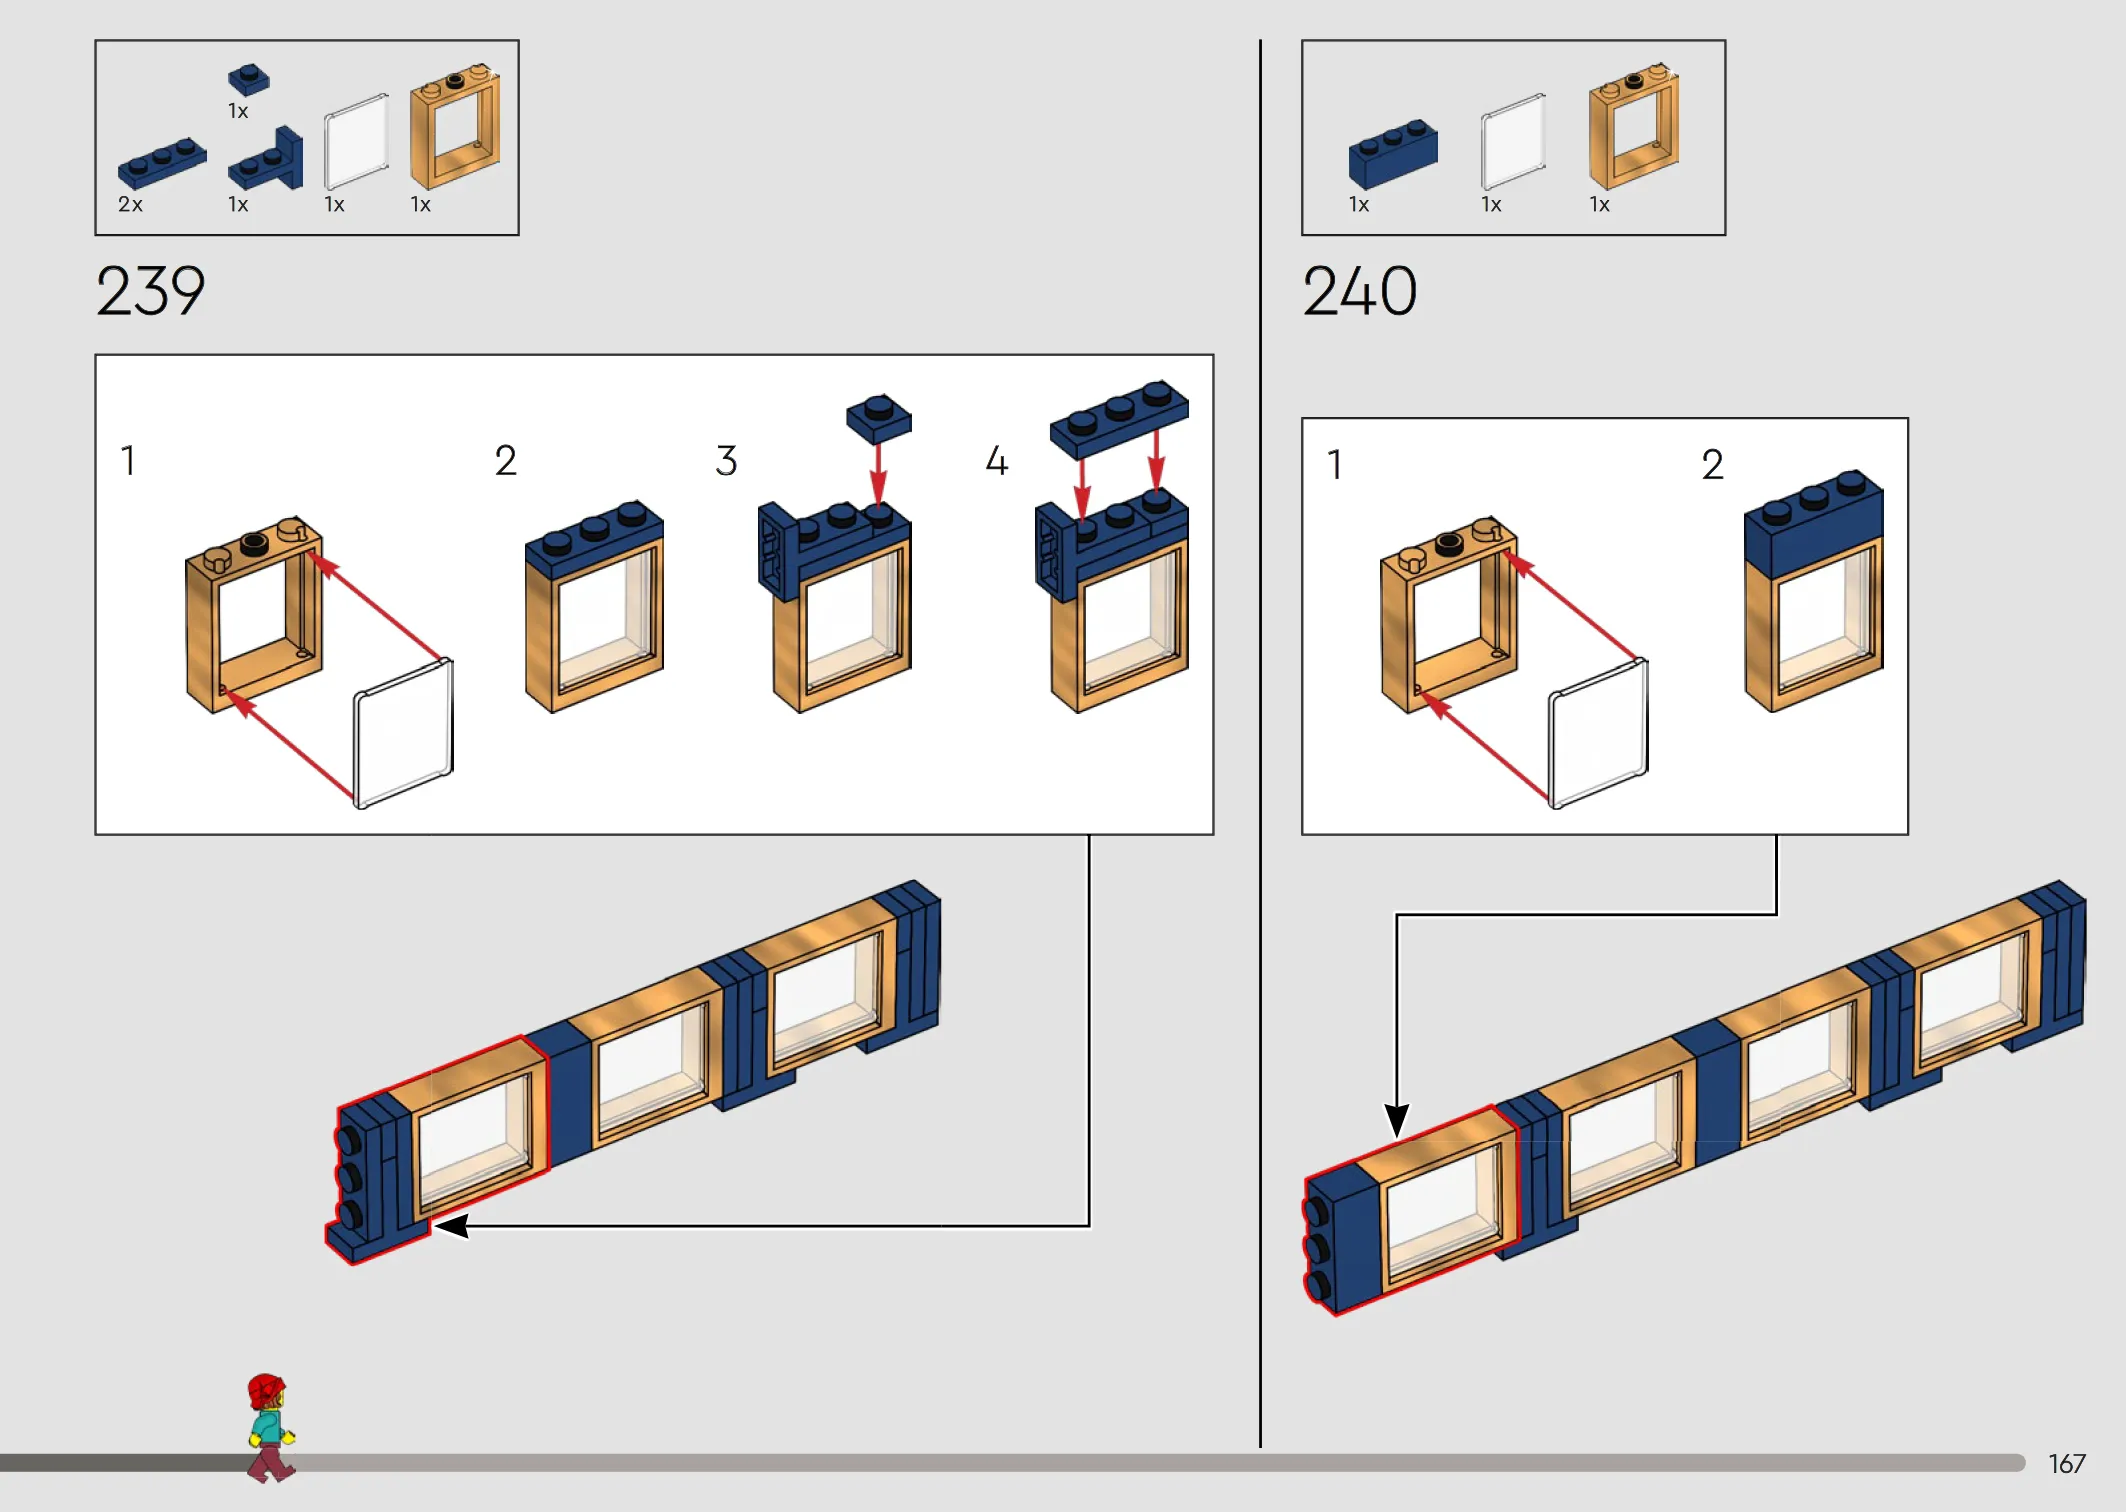Click the red-outlined window on the step 239 wall

(x=437, y=1150)
